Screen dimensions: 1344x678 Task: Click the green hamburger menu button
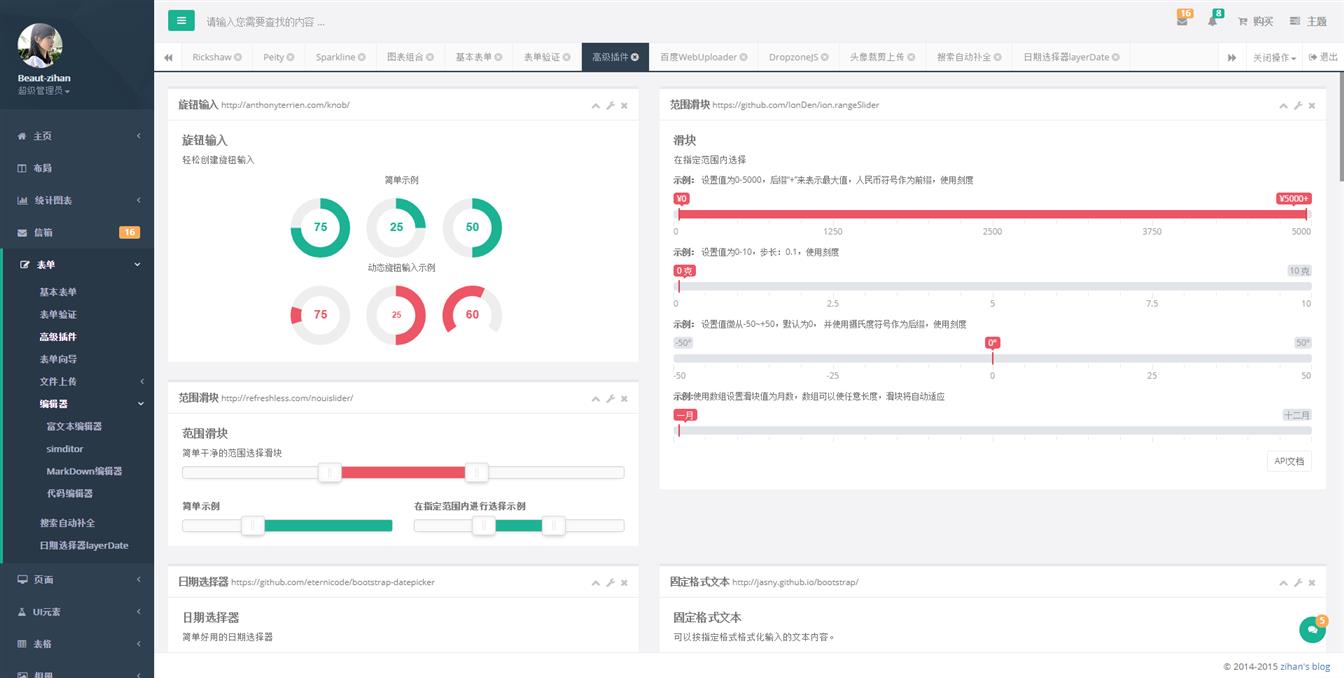point(181,21)
